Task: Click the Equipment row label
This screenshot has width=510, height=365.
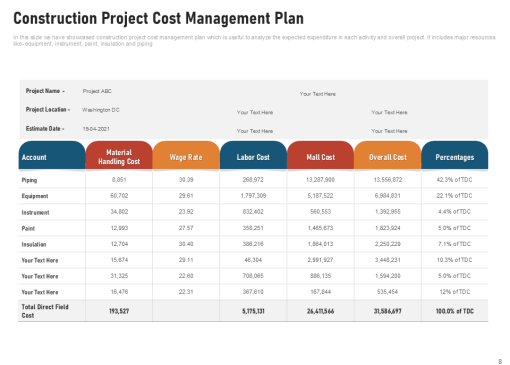Action: coord(35,196)
